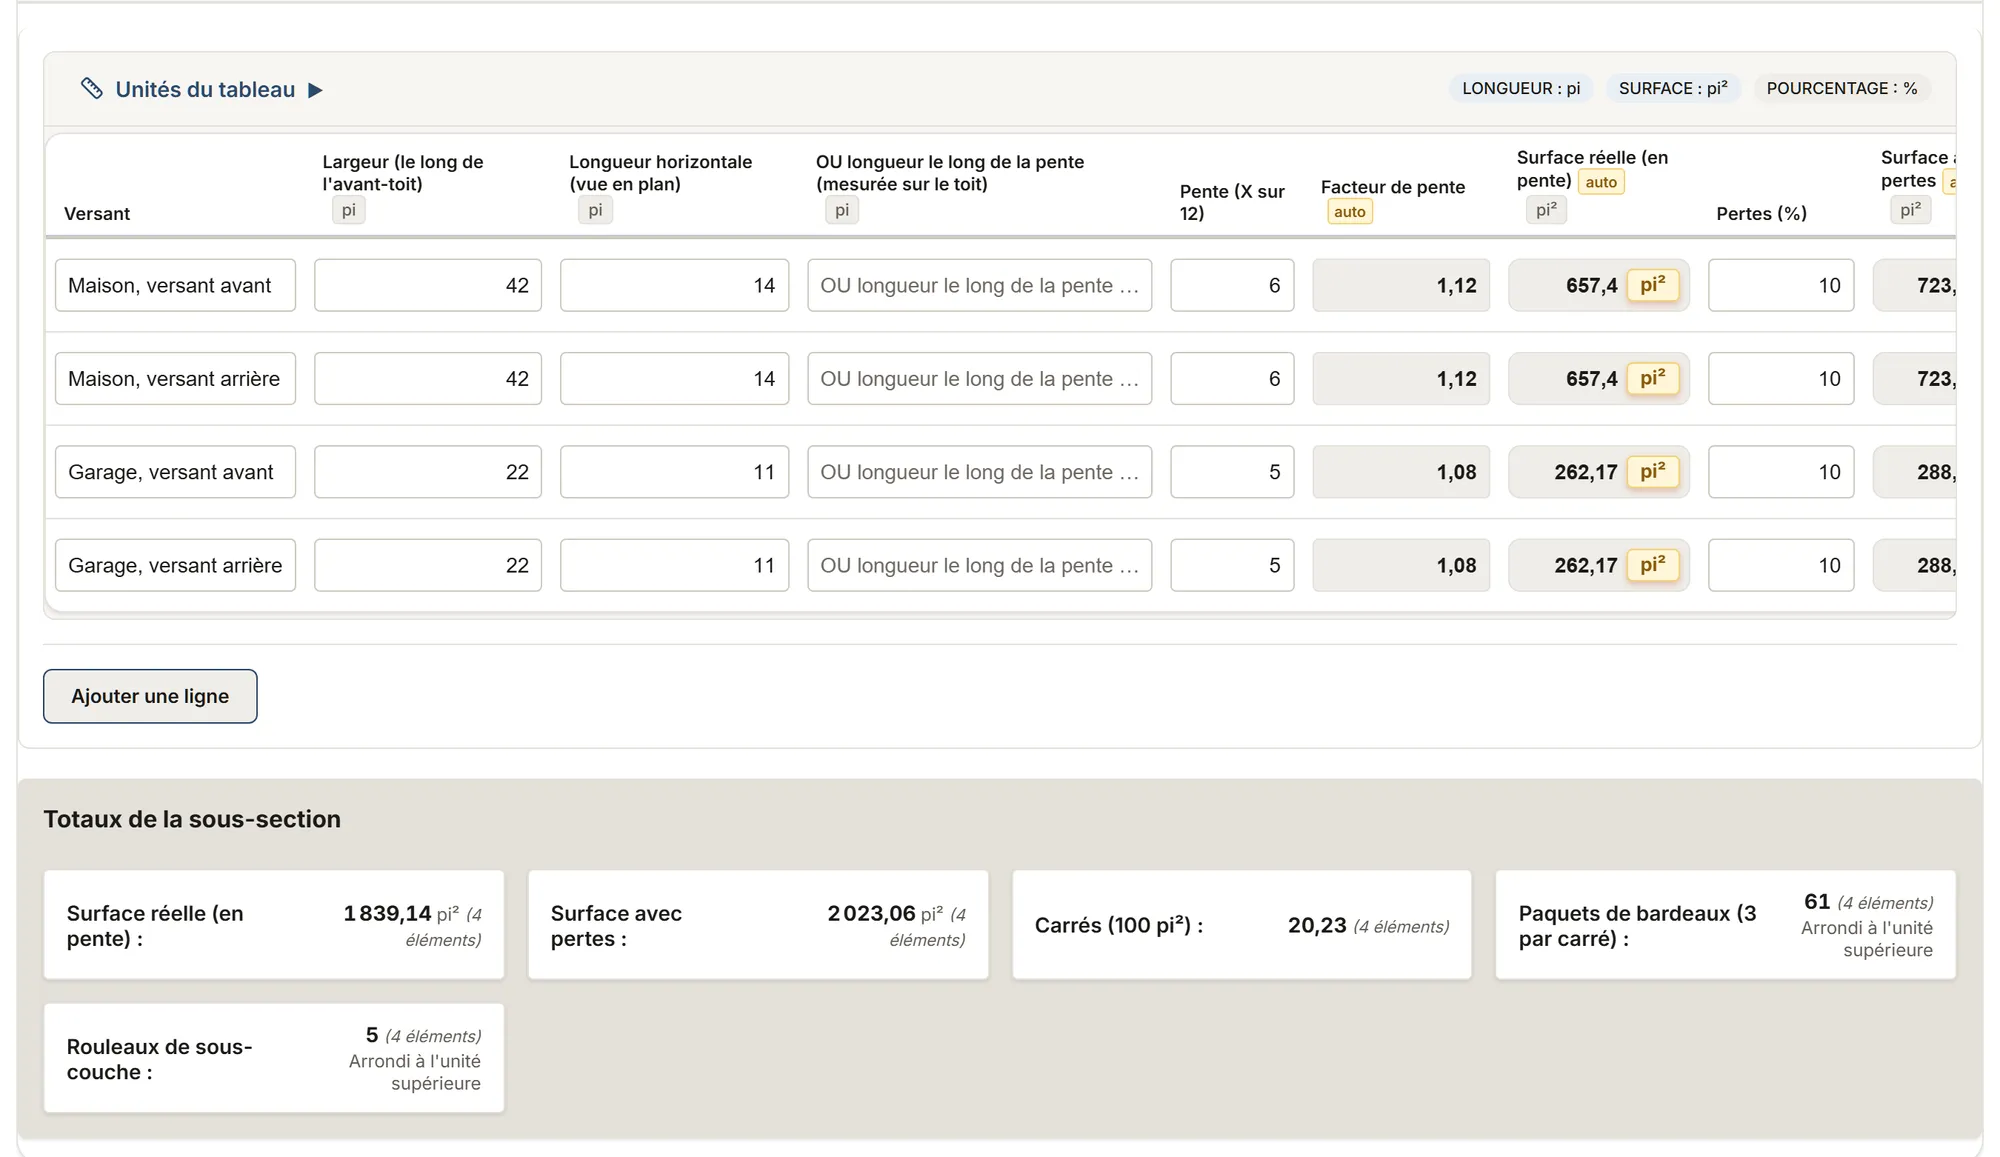
Task: Click pi² unit badge in Garage, versant arrière row
Action: tap(1652, 565)
